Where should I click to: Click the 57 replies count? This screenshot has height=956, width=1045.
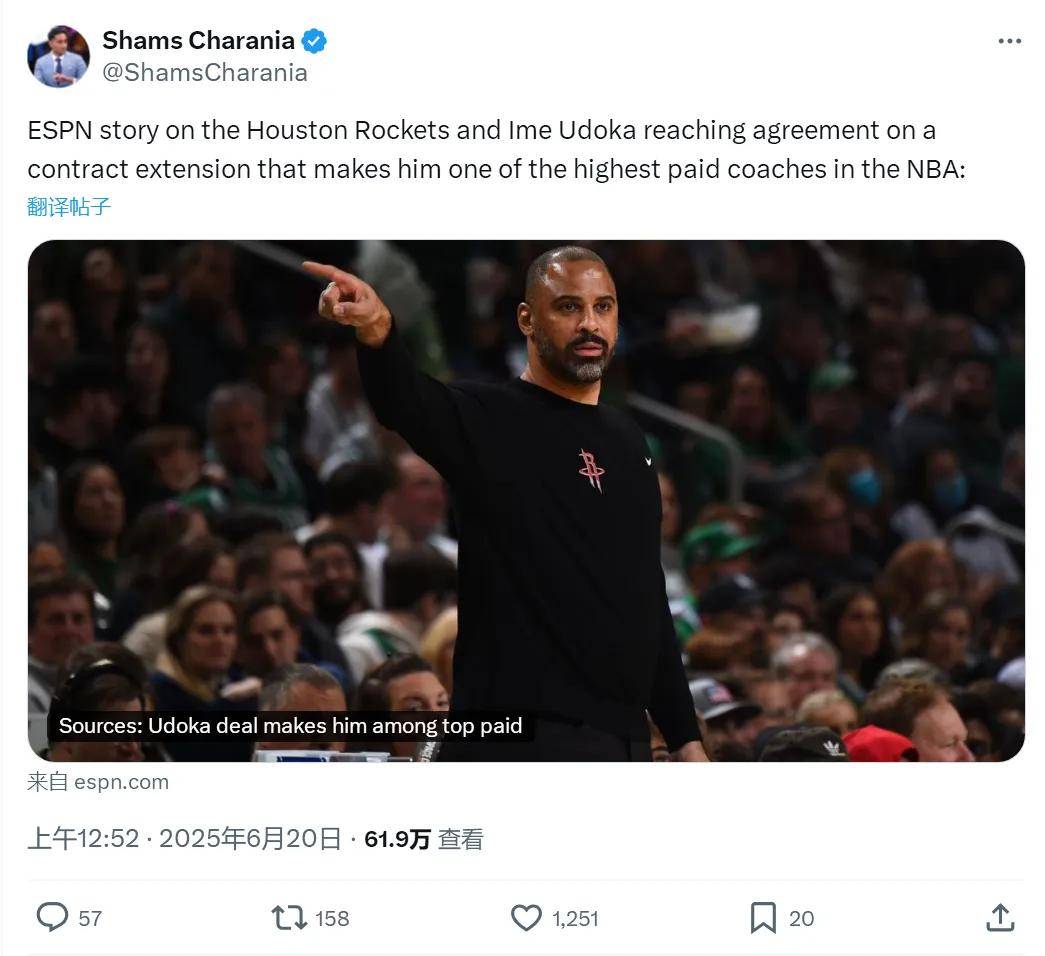90,919
